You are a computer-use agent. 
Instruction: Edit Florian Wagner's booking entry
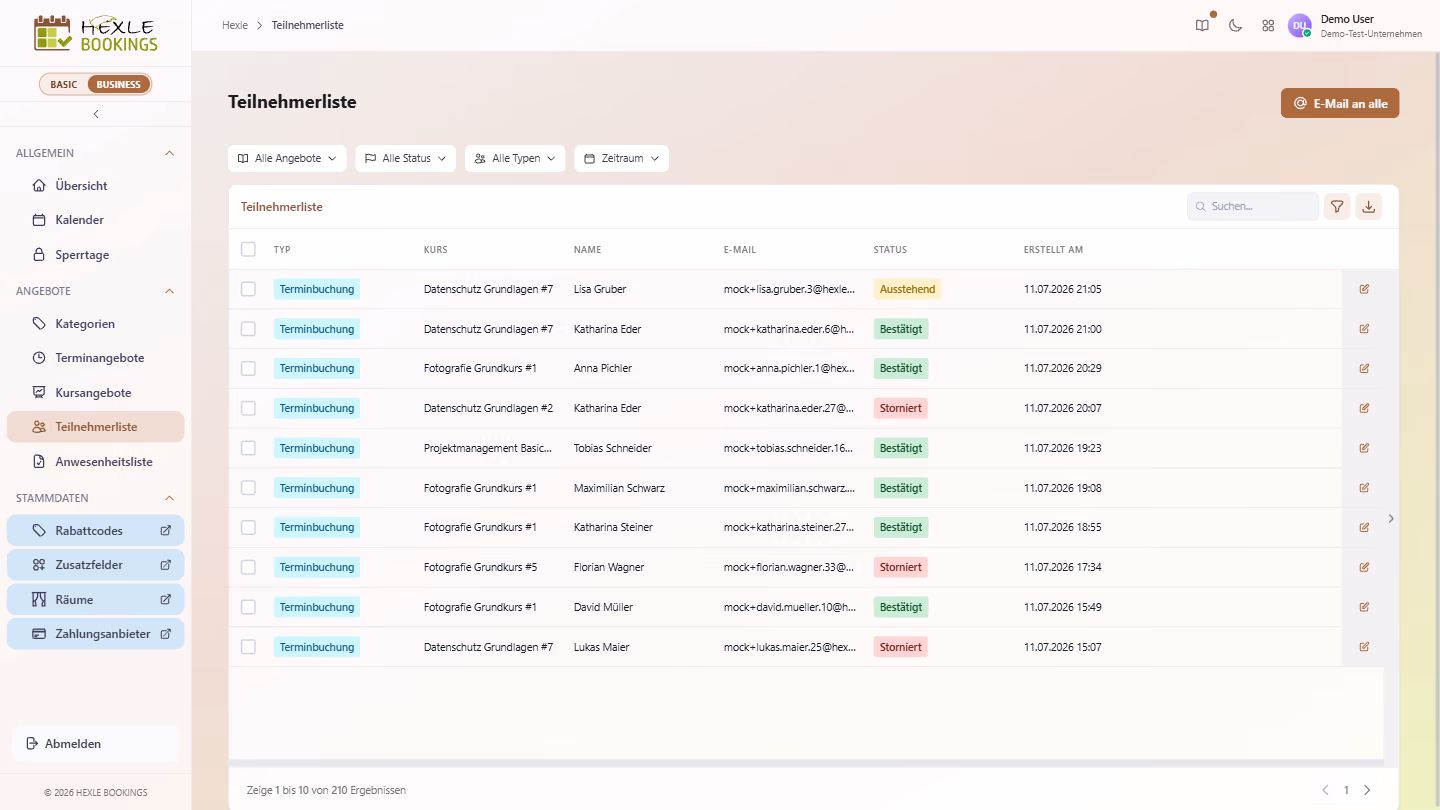(x=1364, y=567)
